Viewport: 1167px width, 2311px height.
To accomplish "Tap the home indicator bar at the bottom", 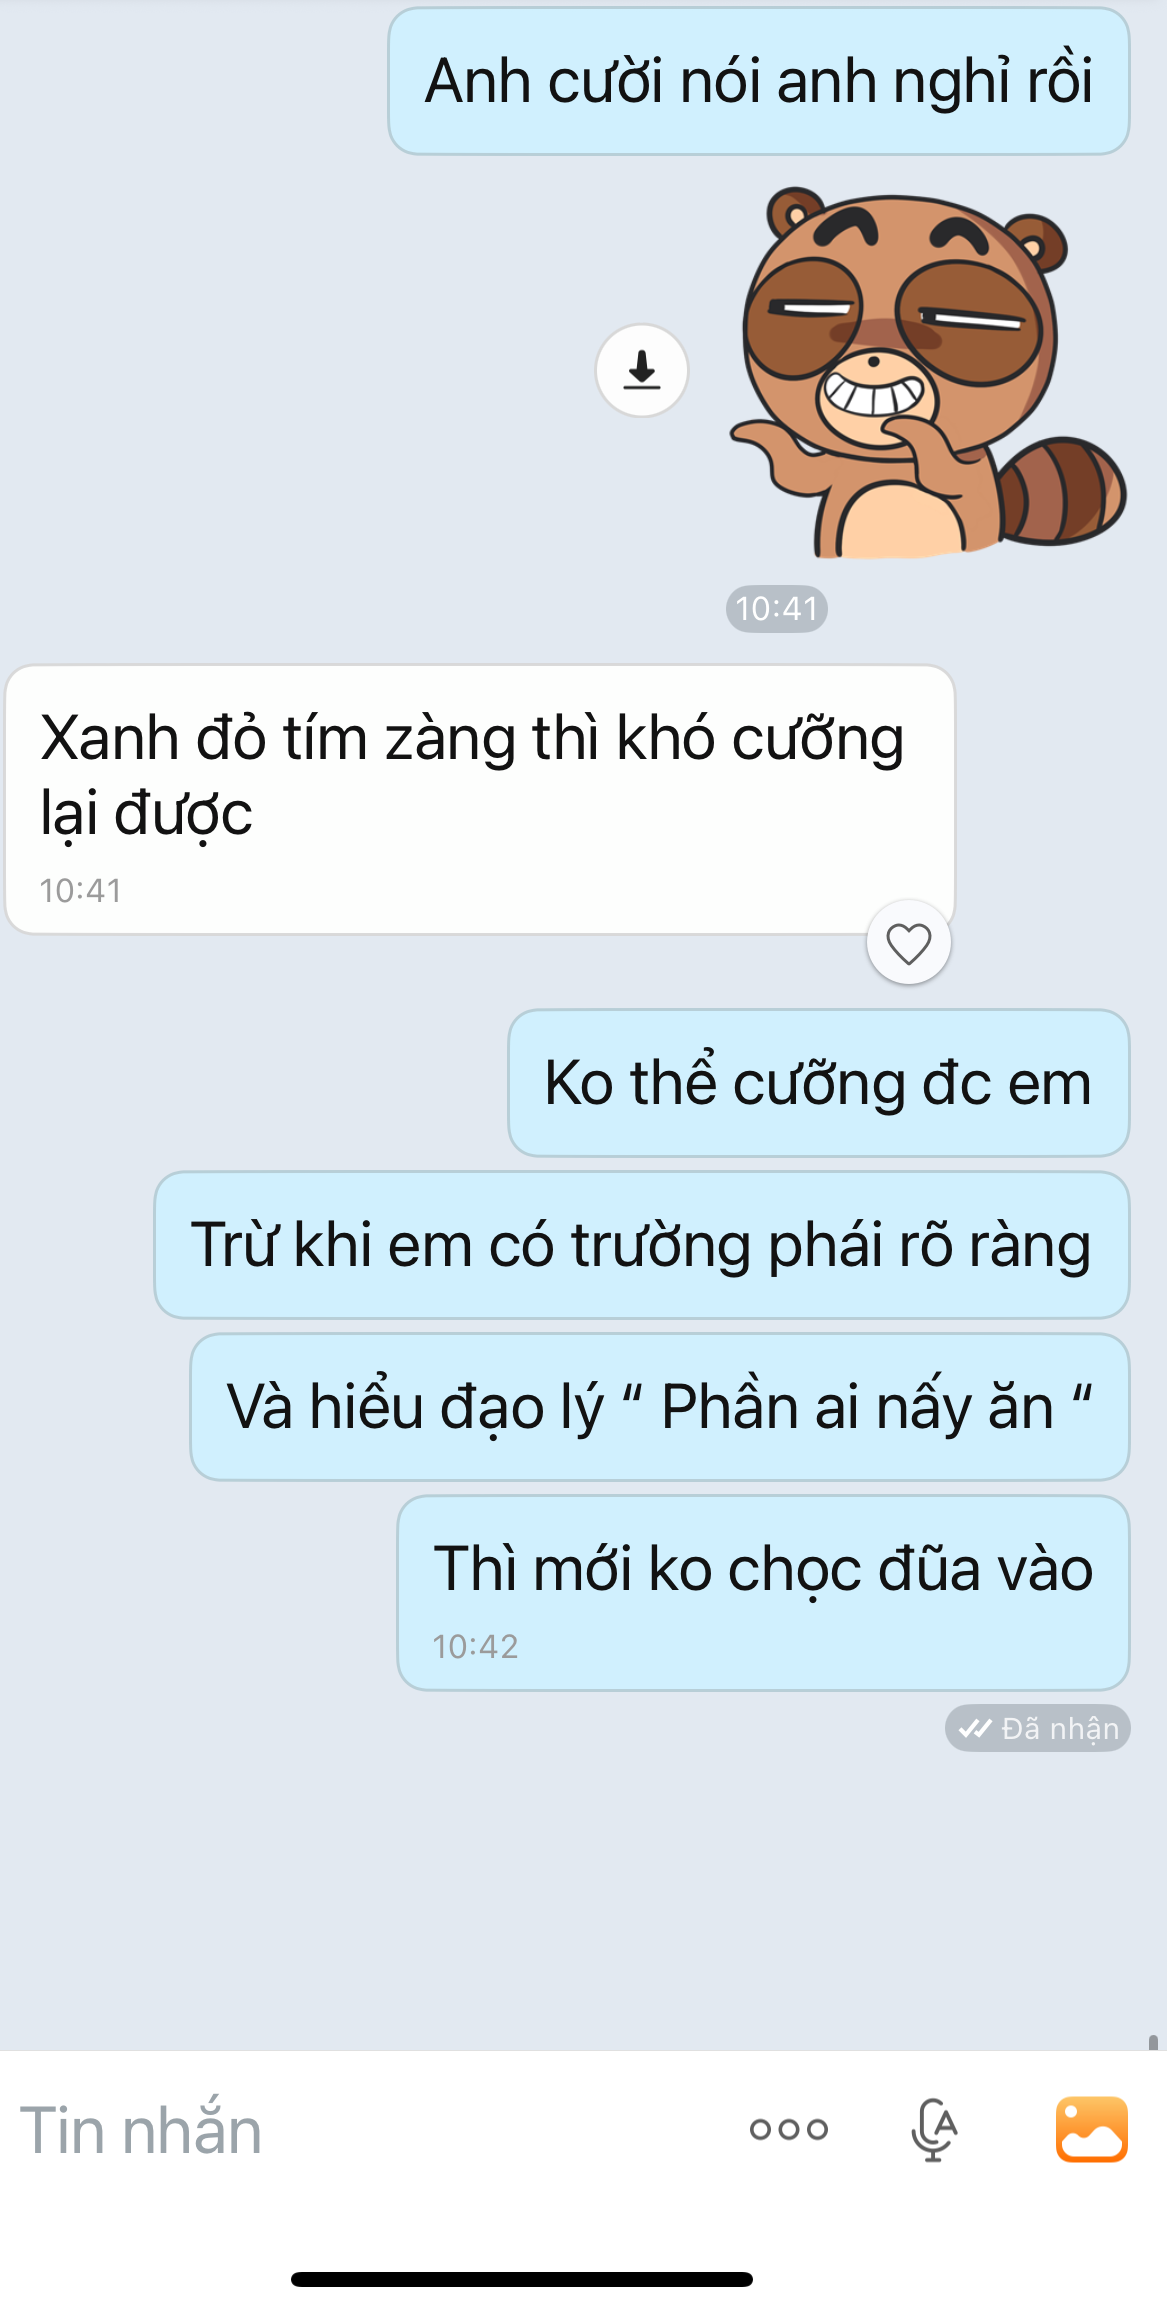I will (x=522, y=2280).
